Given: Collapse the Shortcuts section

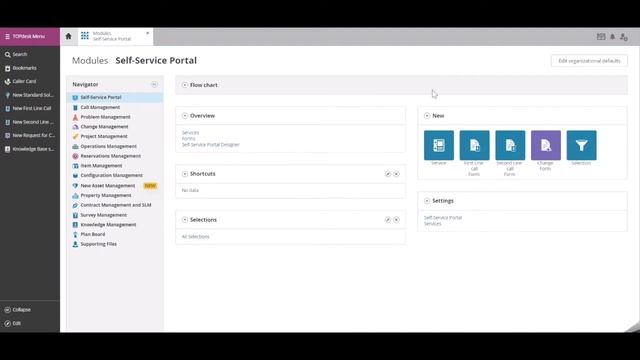Looking at the screenshot, I should [185, 174].
